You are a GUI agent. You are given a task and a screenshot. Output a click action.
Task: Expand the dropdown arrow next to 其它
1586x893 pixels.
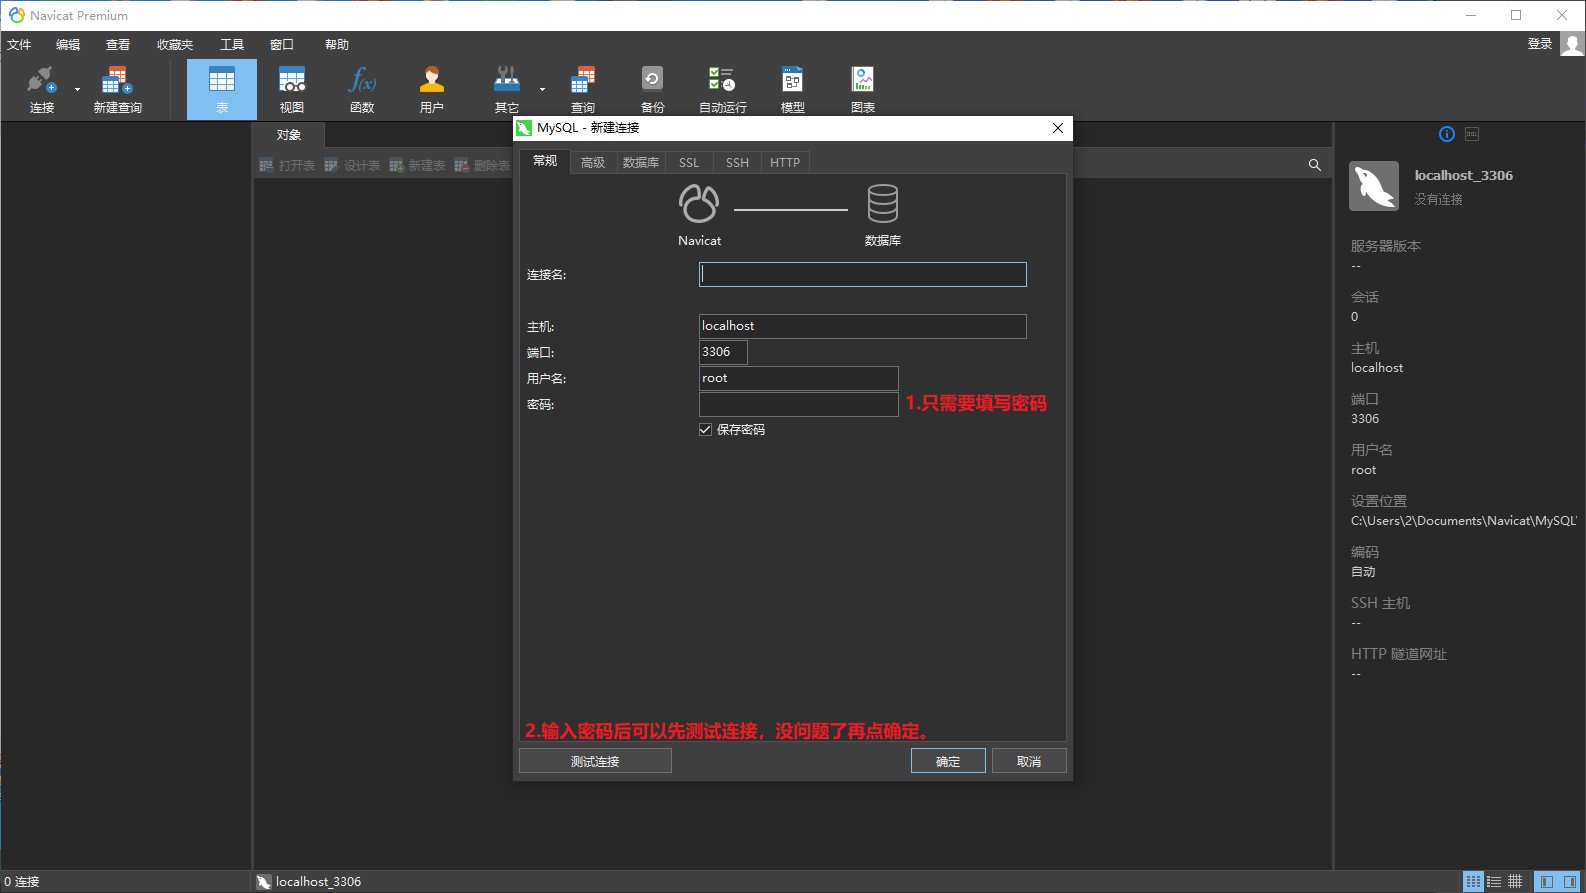click(542, 89)
